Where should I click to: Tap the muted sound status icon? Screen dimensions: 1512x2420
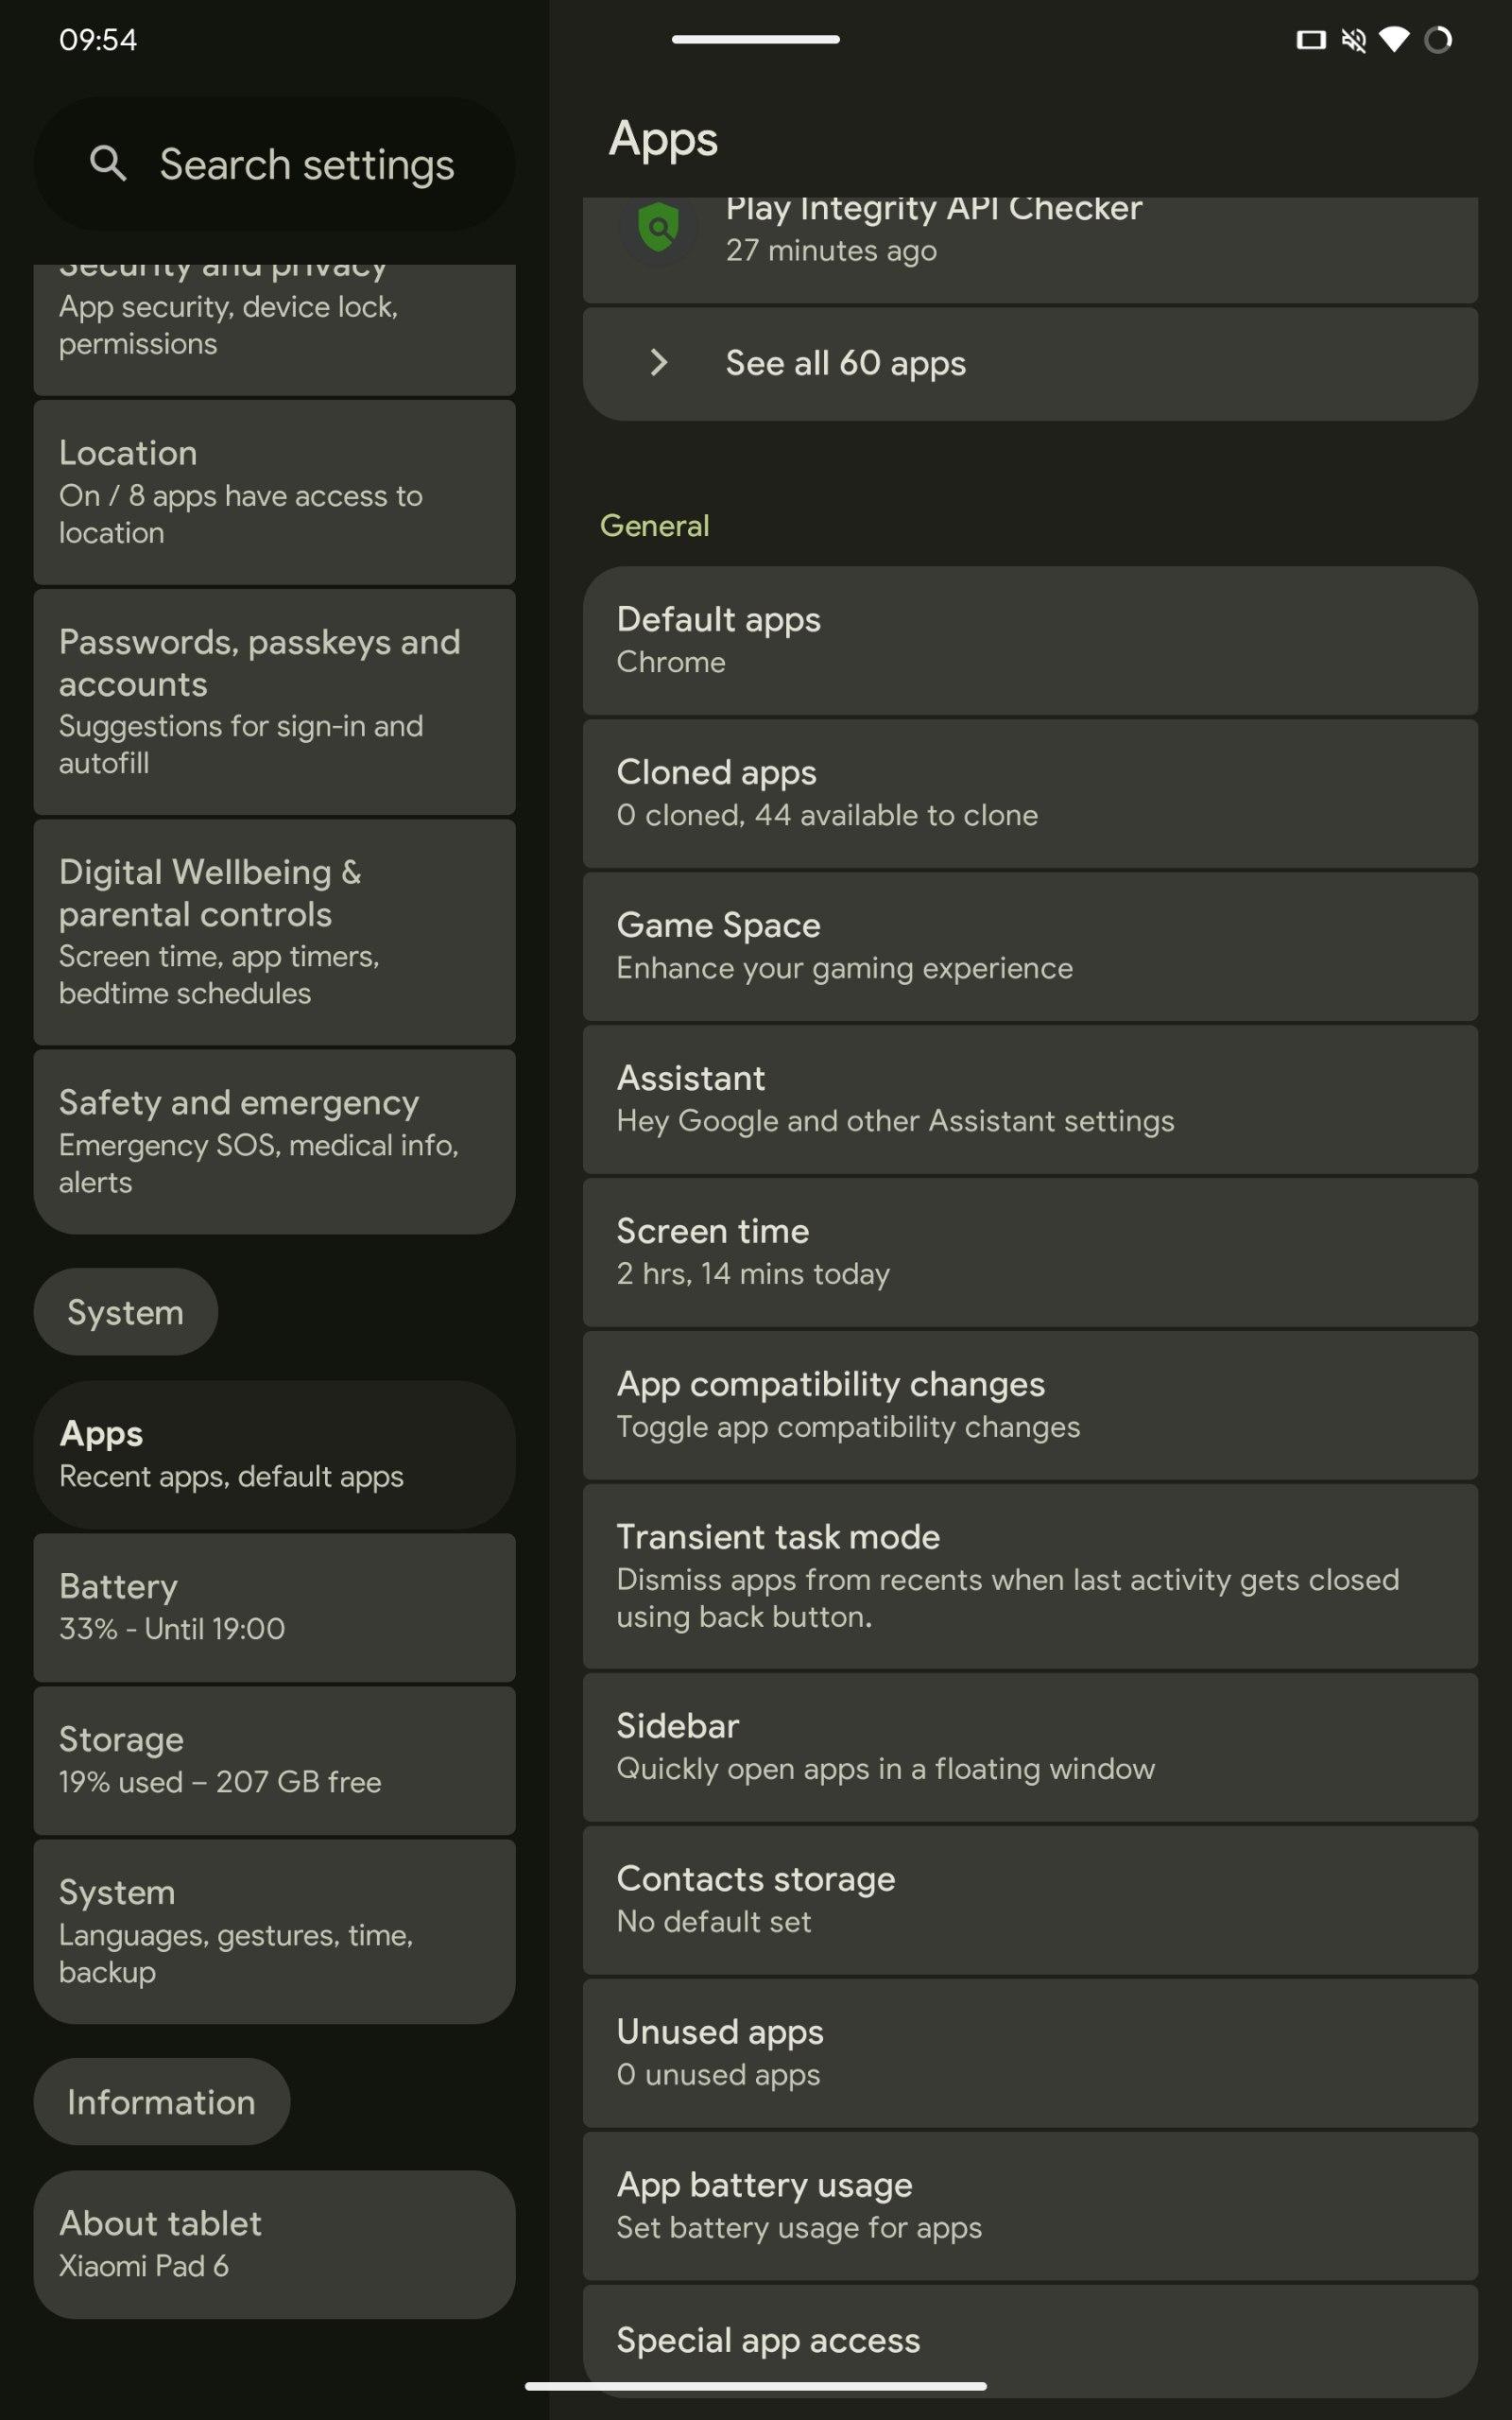point(1353,40)
